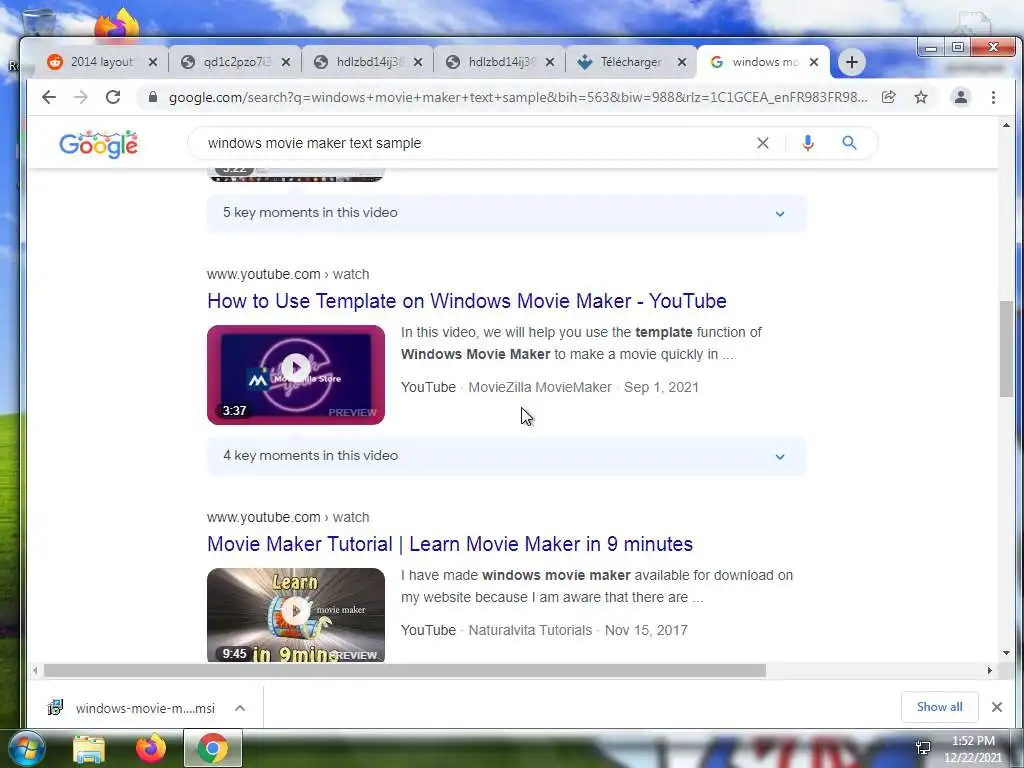Screen dimensions: 1024x768
Task: Focus the Google search input field
Action: click(x=477, y=143)
